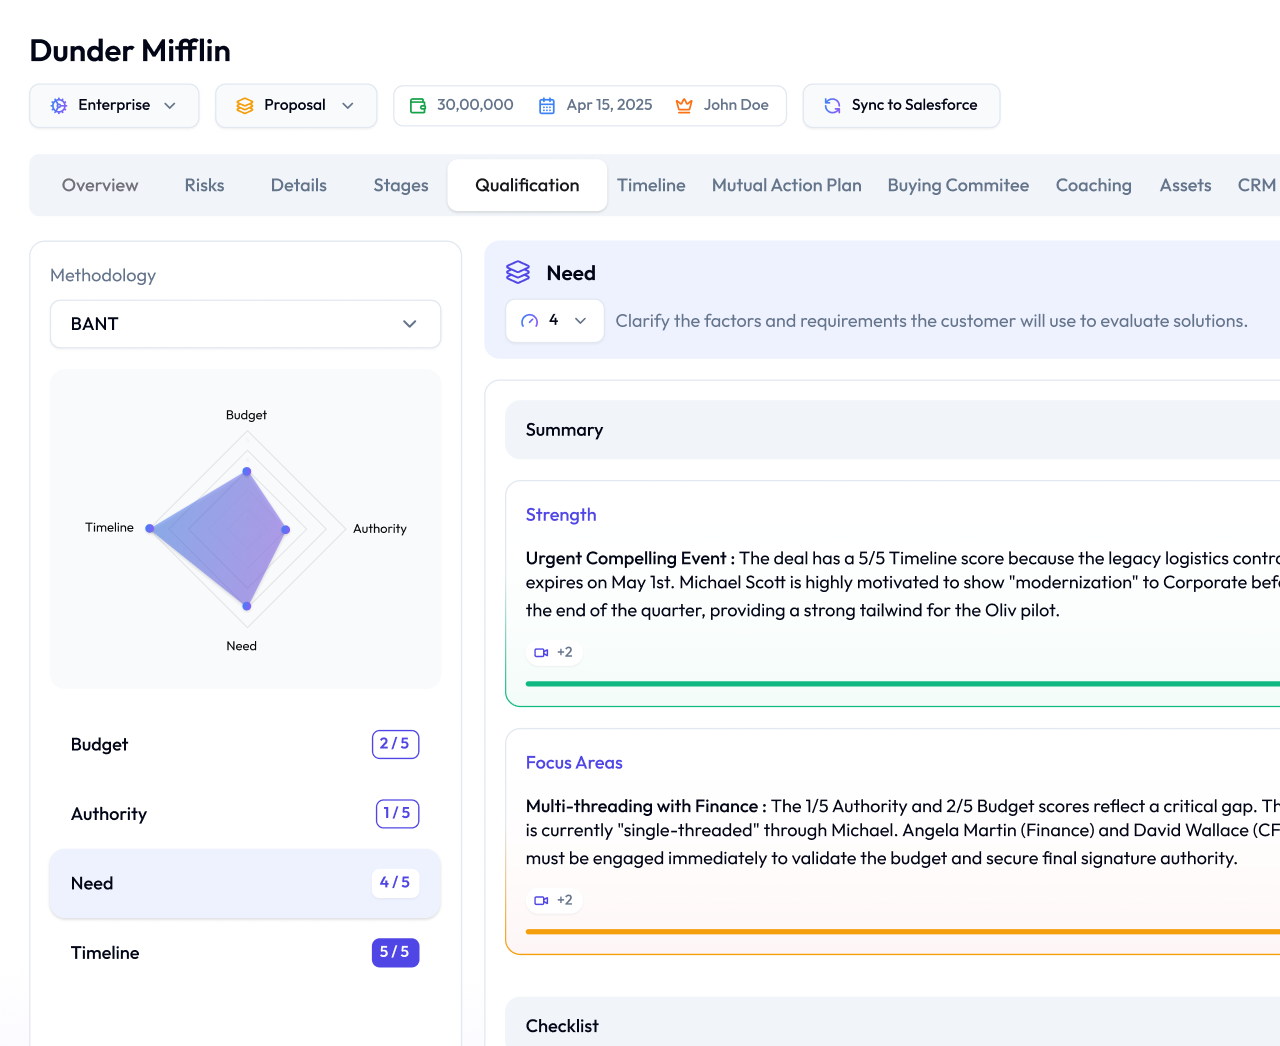Select the Budget criterion row
This screenshot has width=1280, height=1046.
coord(246,744)
